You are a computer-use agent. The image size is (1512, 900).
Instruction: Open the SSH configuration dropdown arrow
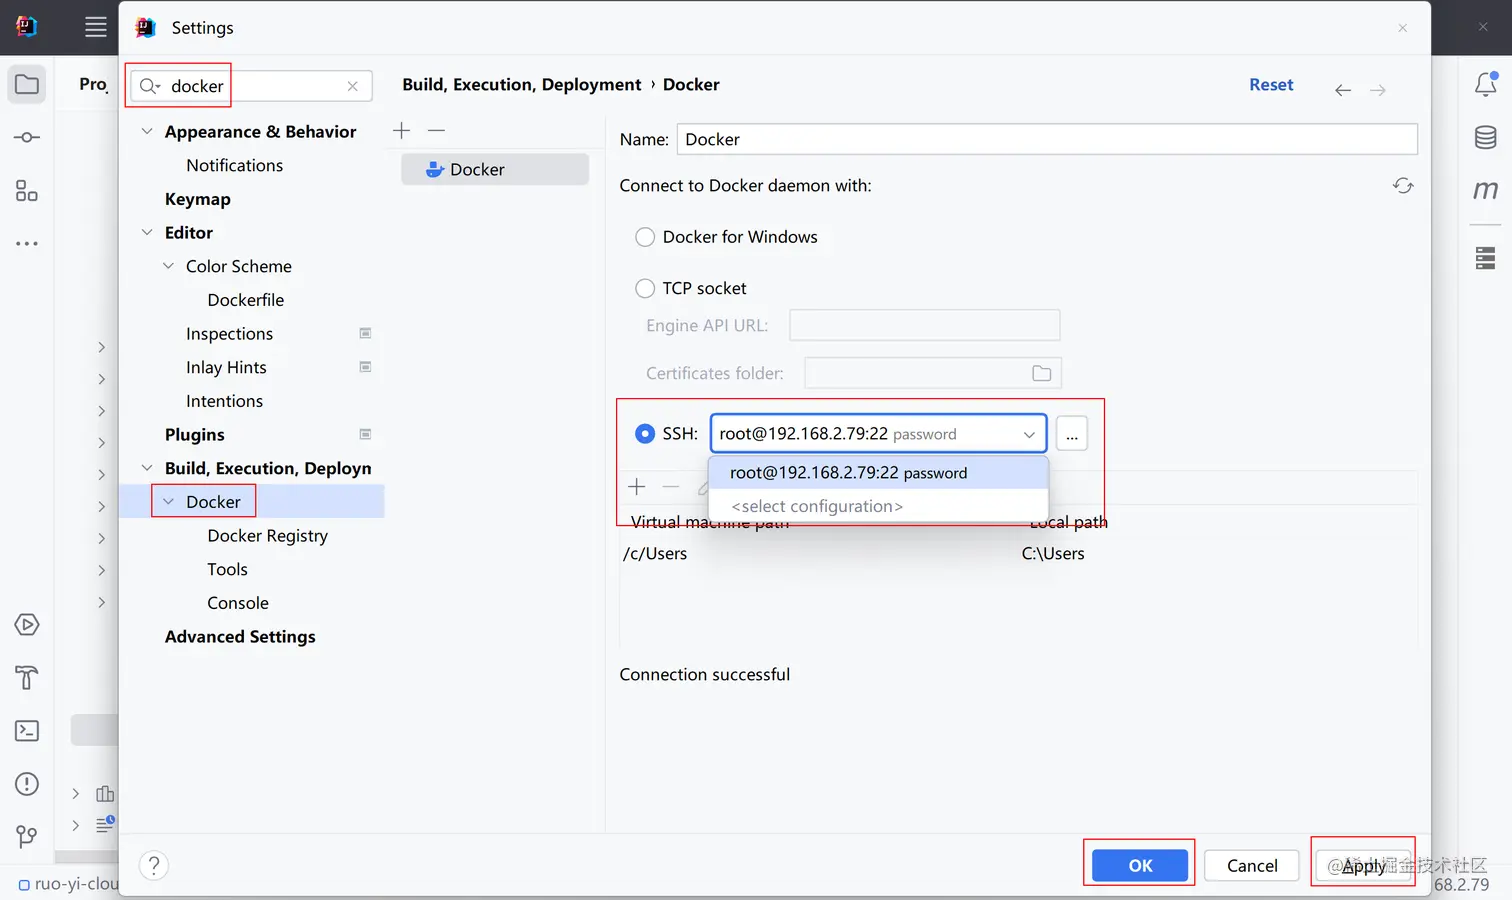click(x=1029, y=434)
